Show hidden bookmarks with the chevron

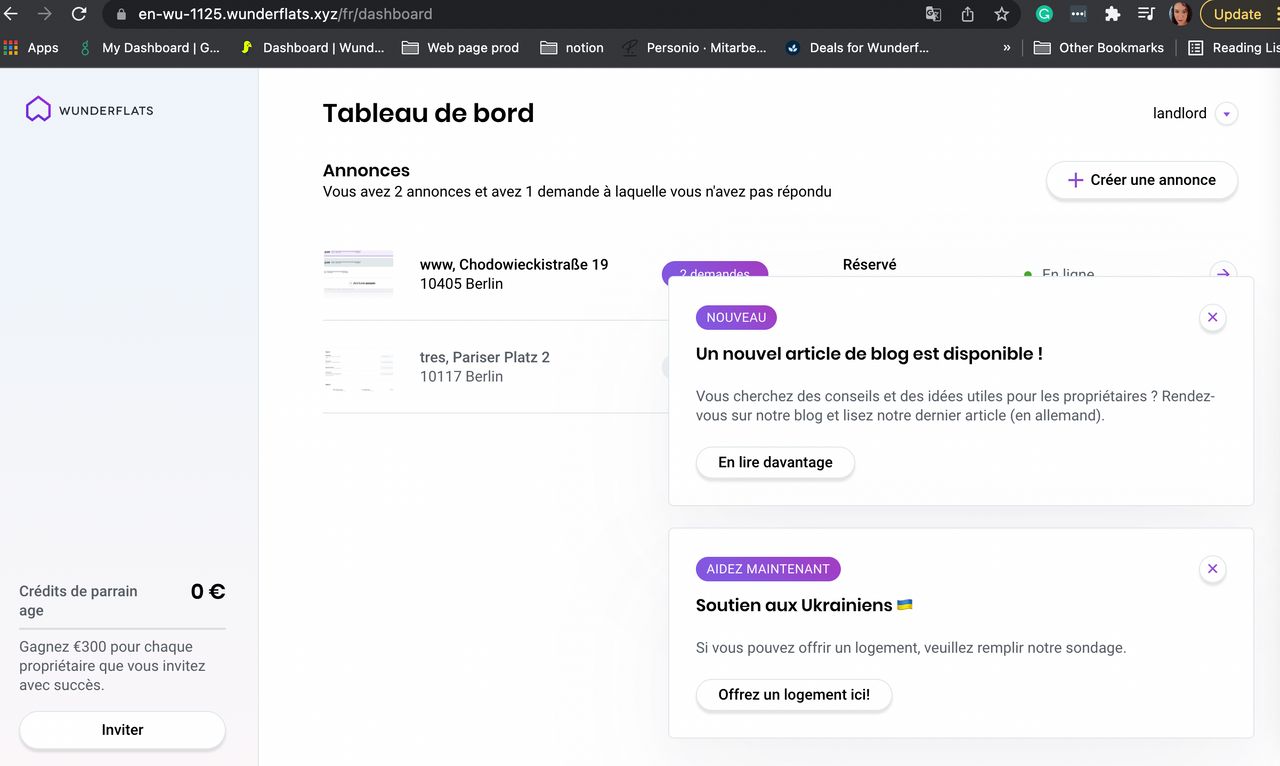1006,47
